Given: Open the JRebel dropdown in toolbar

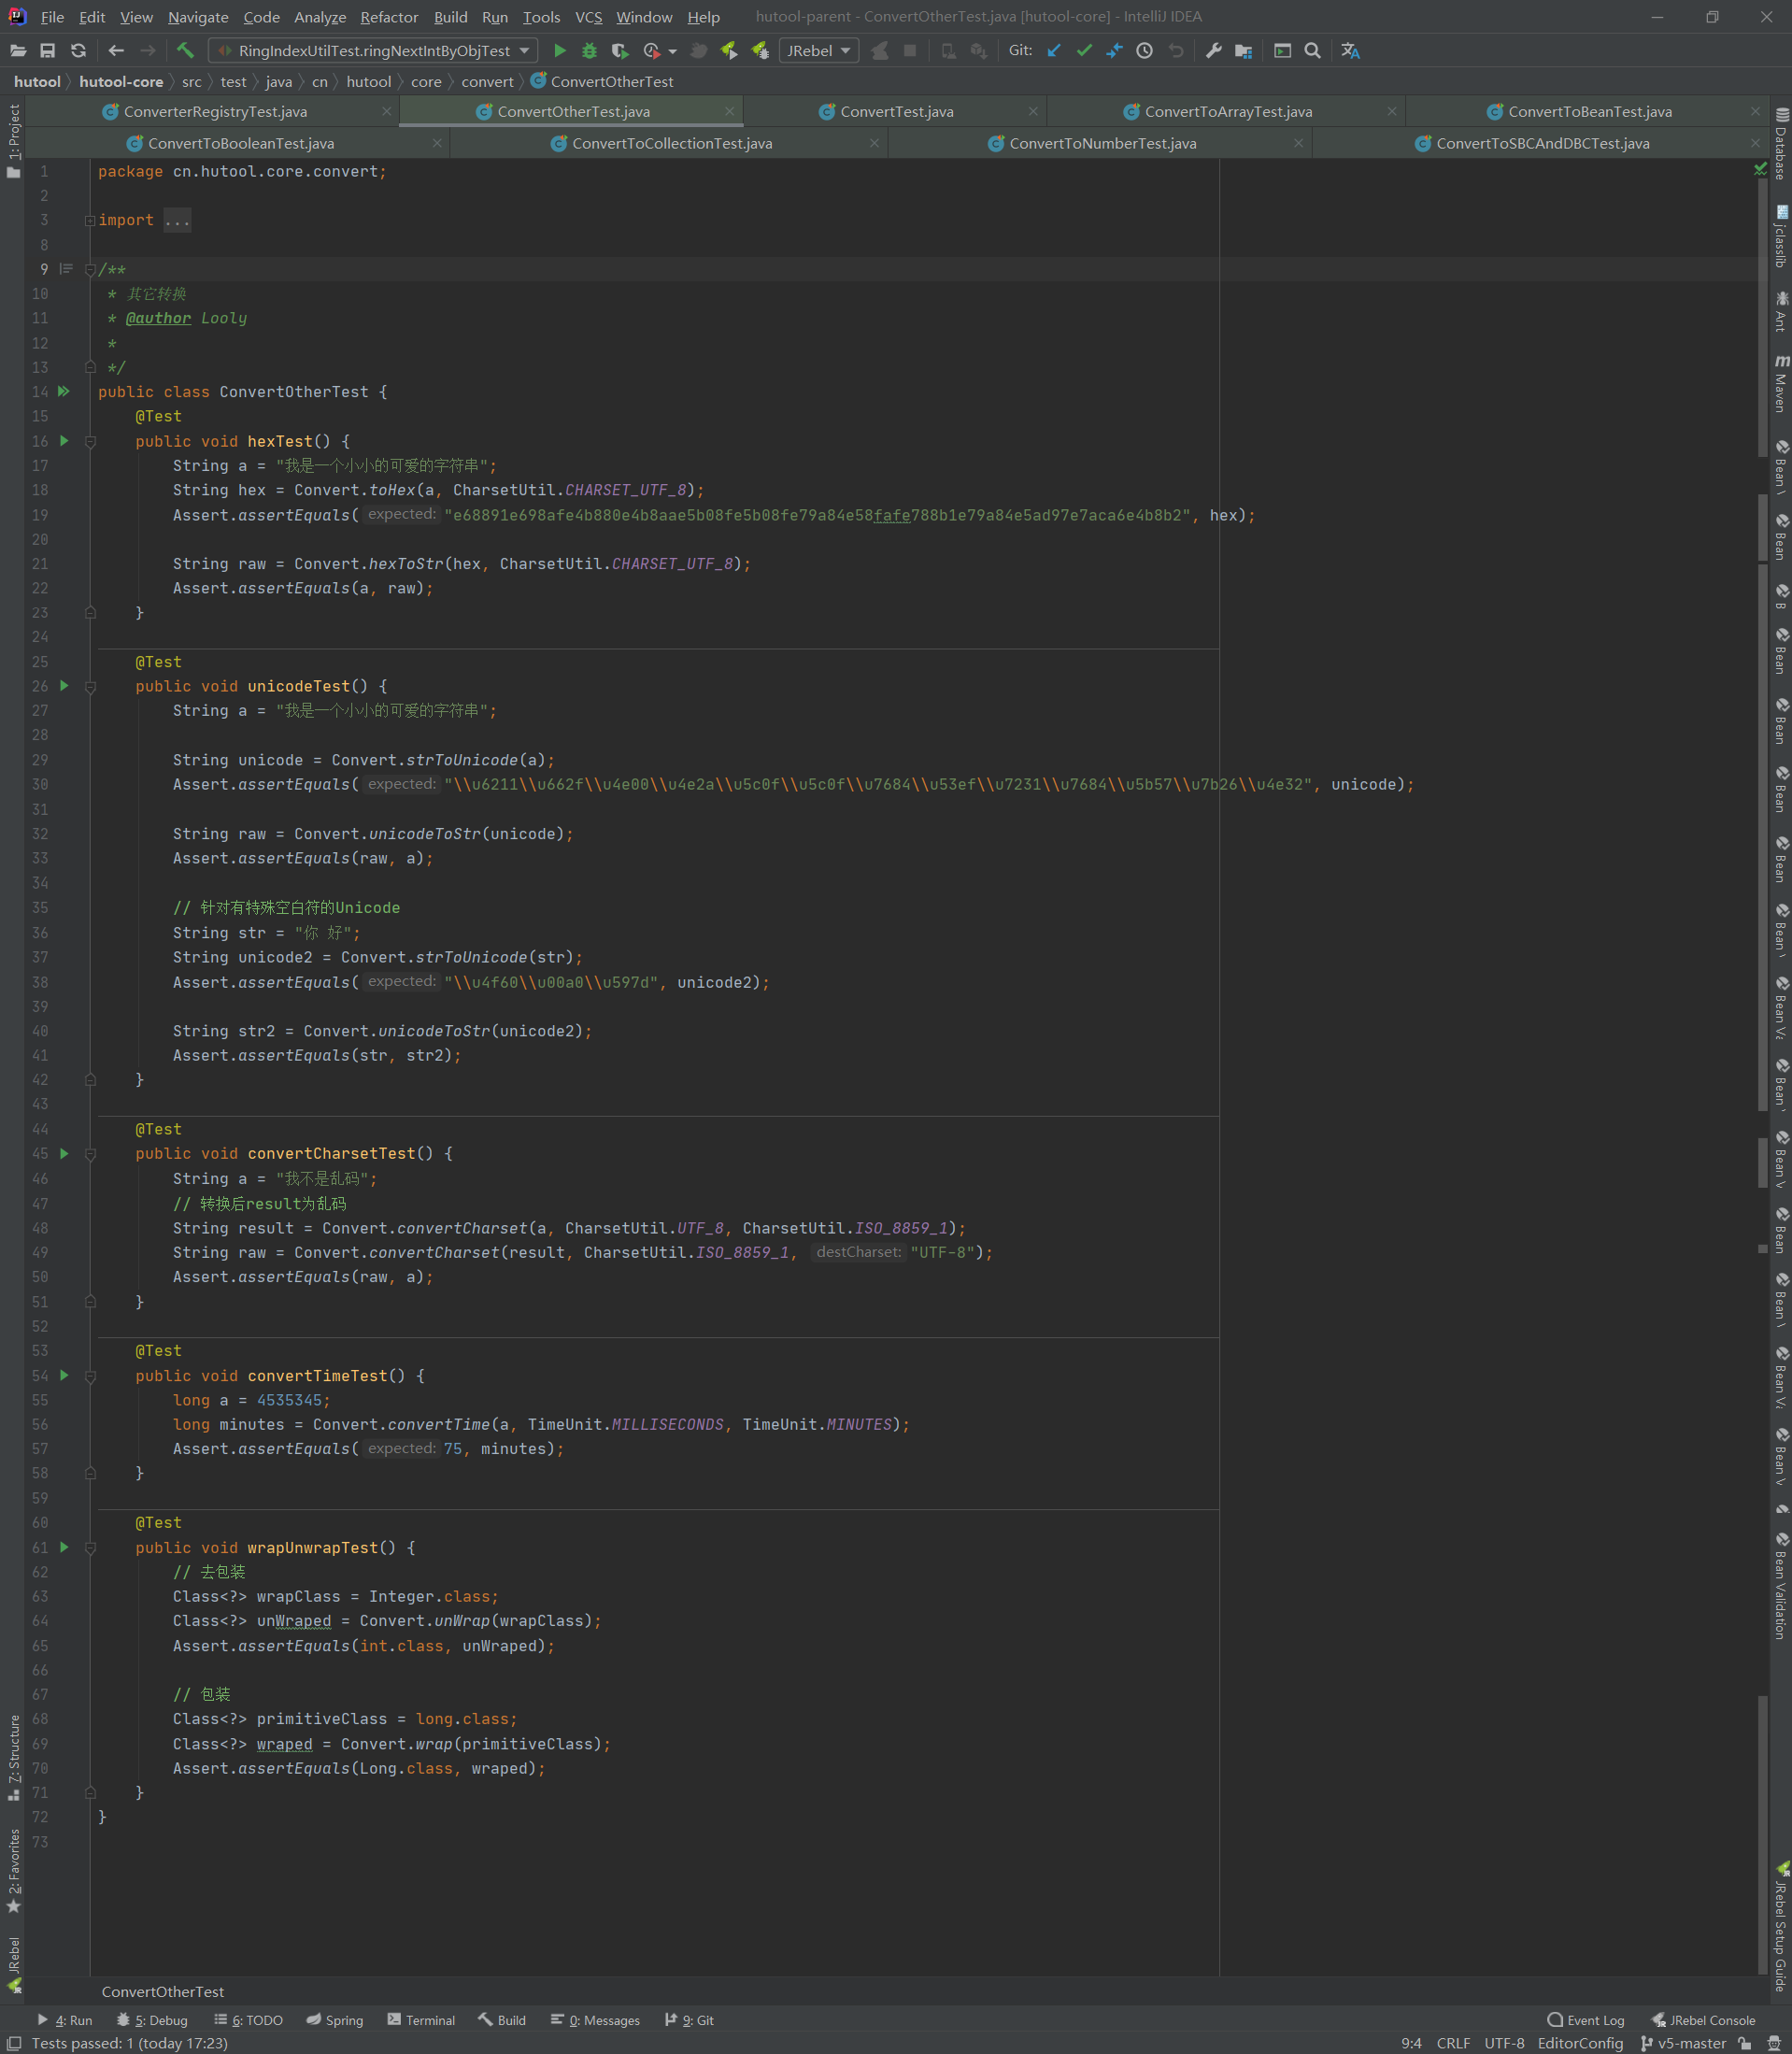Looking at the screenshot, I should click(818, 51).
